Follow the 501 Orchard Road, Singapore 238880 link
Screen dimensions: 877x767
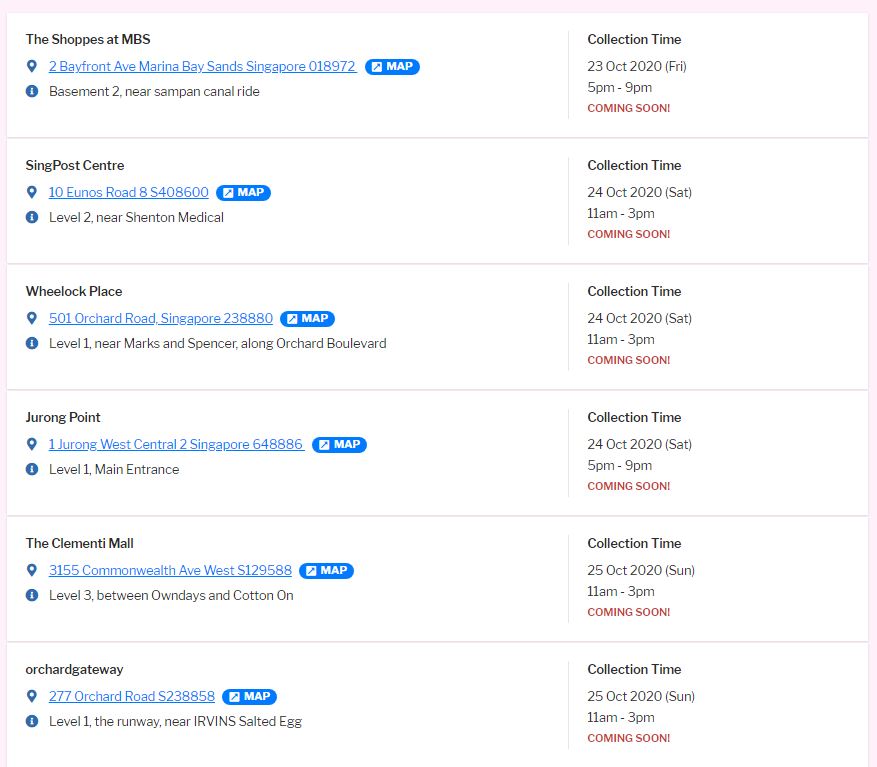tap(161, 319)
